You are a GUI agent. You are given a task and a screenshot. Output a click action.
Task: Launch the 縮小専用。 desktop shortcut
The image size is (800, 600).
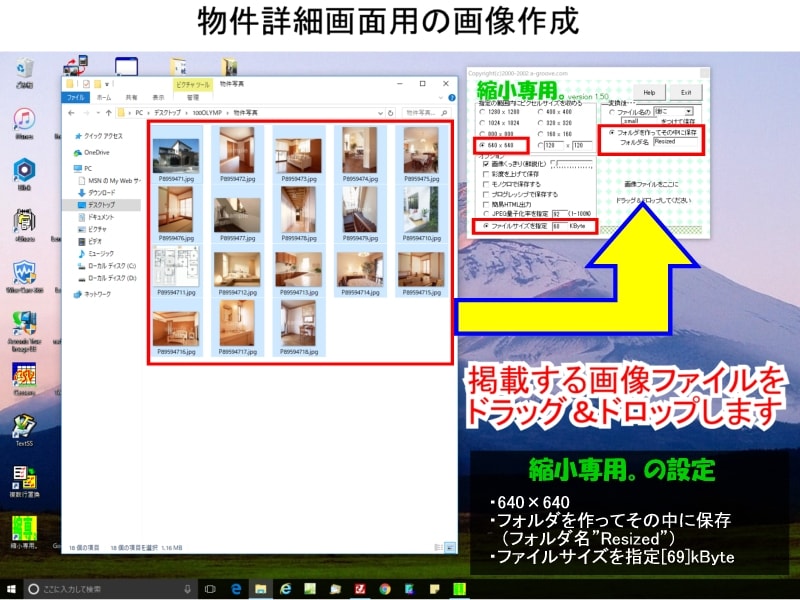coord(24,532)
